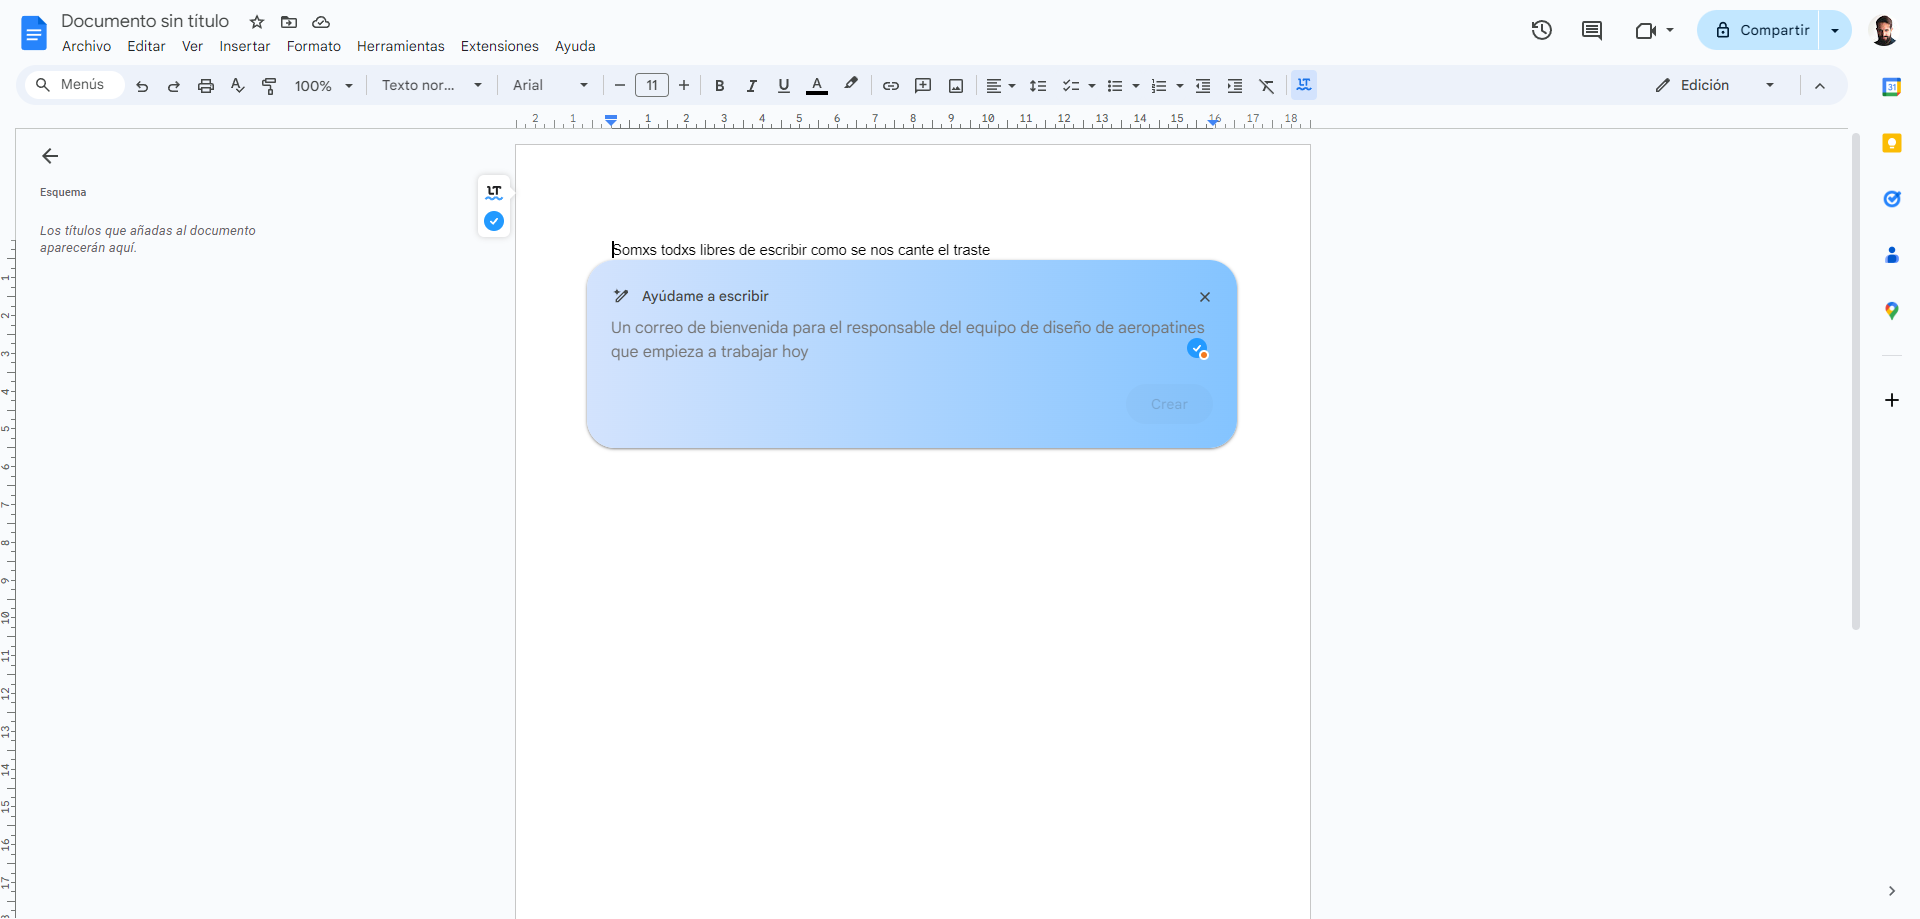Open the version history icon
Screen dimensions: 1920x919
click(x=1541, y=30)
